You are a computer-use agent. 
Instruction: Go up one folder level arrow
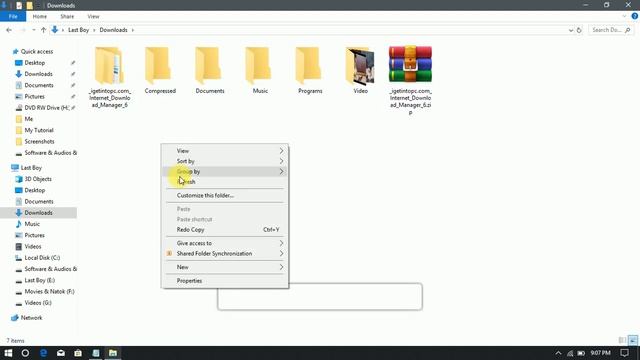coord(43,30)
